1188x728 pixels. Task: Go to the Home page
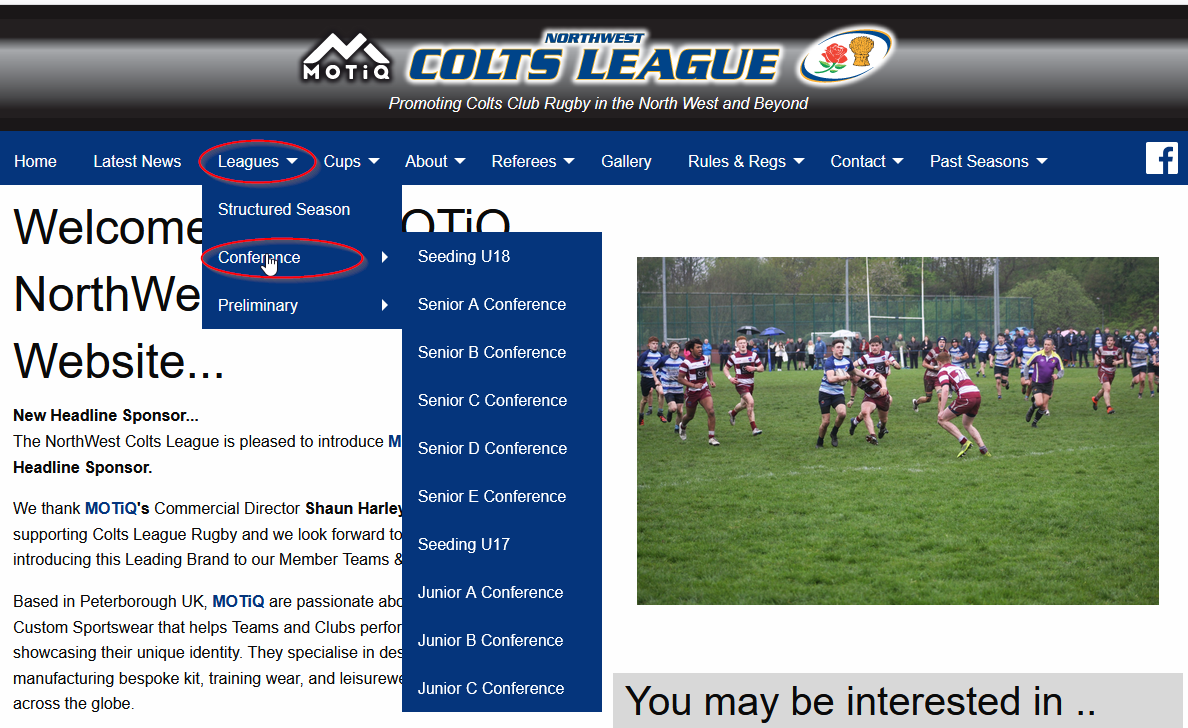[35, 161]
